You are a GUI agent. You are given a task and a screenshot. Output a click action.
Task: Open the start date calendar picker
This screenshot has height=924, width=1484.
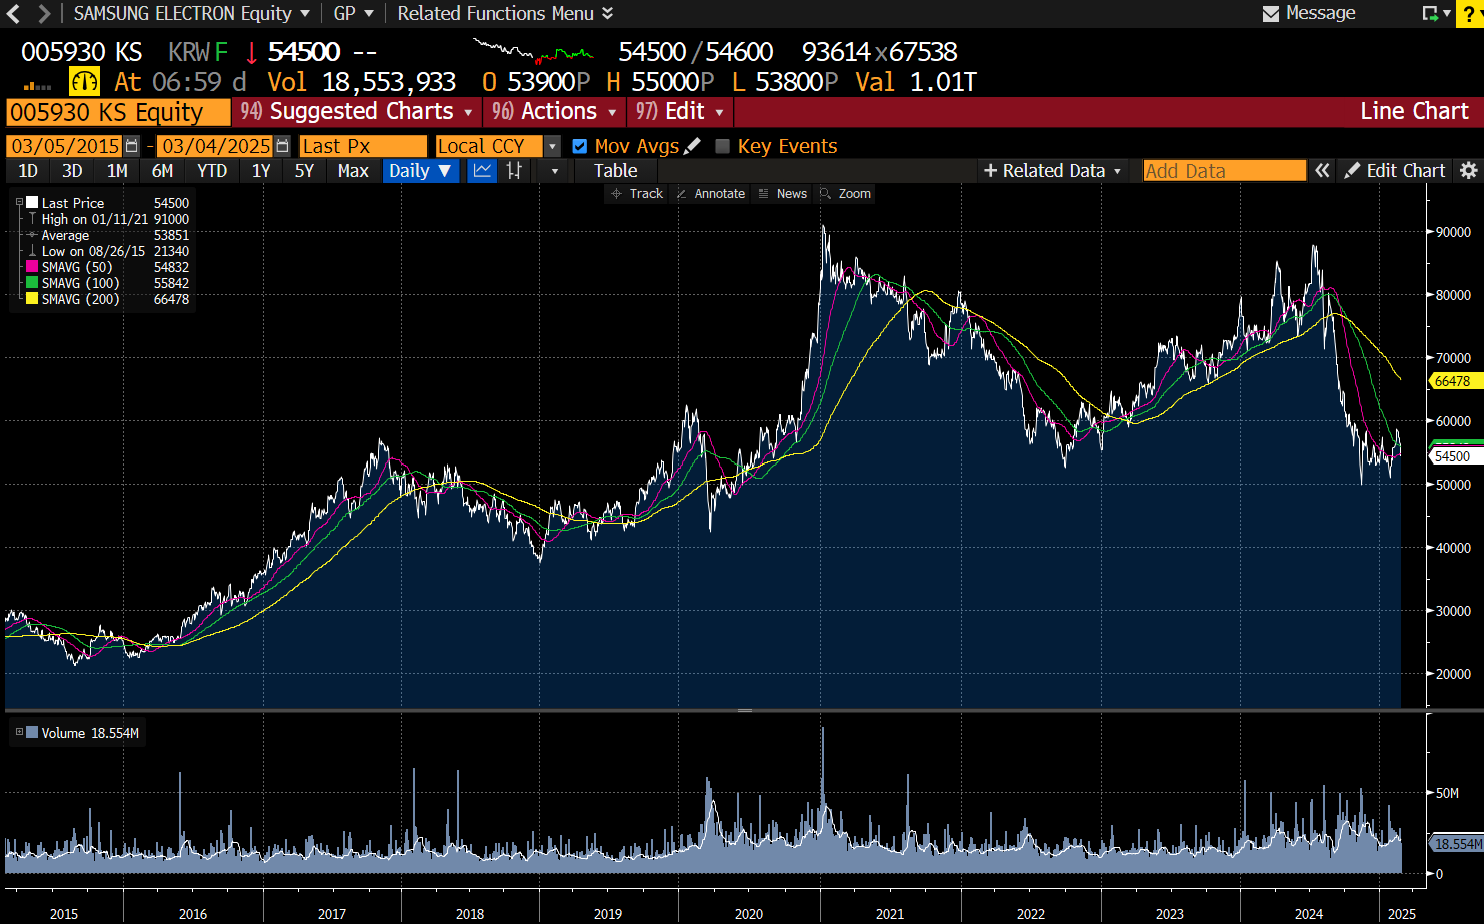click(132, 146)
